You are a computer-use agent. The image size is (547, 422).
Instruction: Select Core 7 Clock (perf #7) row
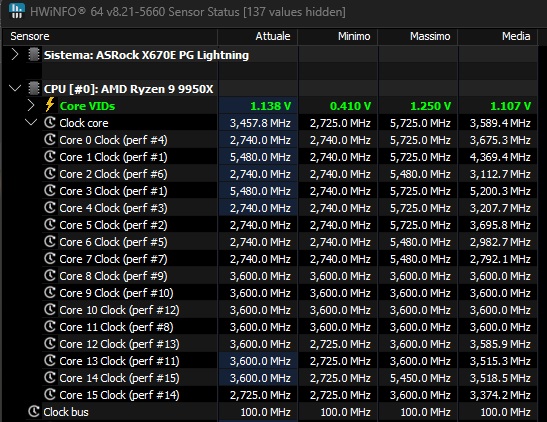point(113,259)
